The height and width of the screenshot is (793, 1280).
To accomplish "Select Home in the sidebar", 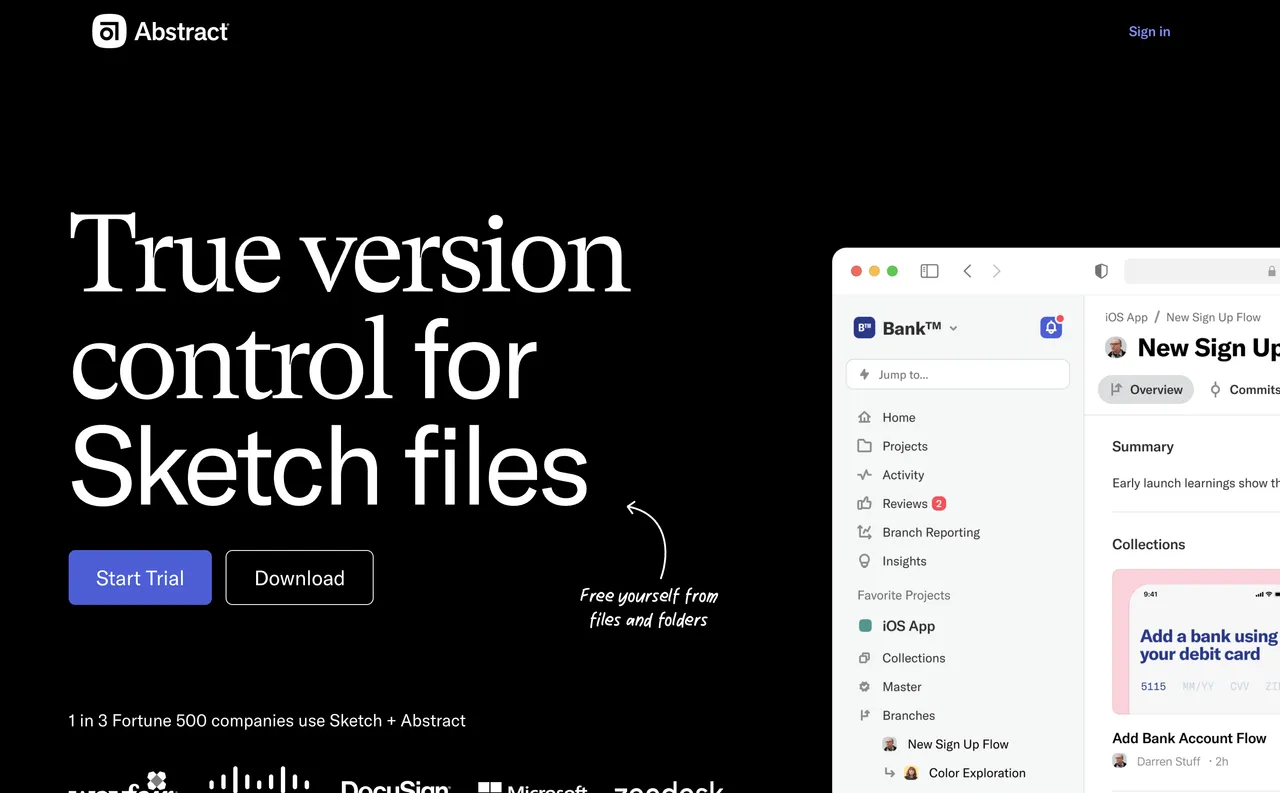I will (x=864, y=417).
